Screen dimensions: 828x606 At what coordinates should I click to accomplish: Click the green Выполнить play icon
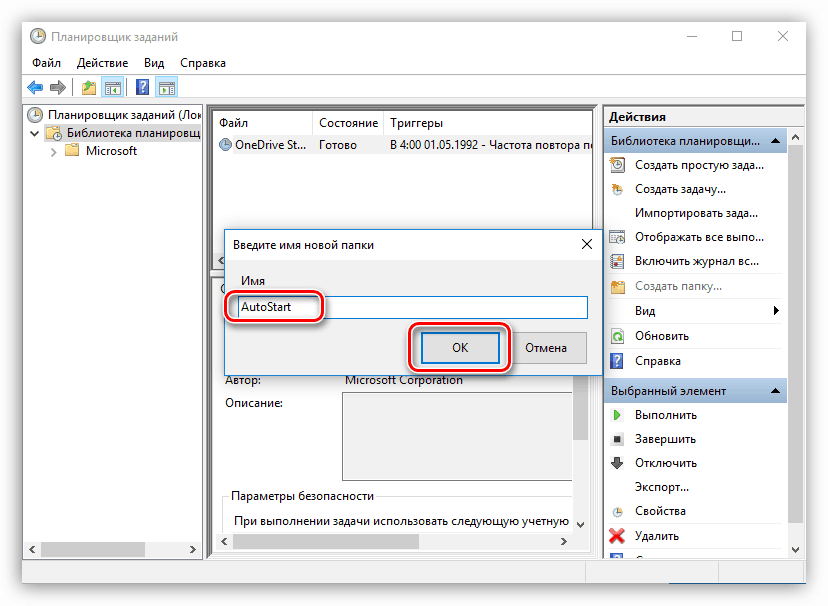pyautogui.click(x=617, y=415)
